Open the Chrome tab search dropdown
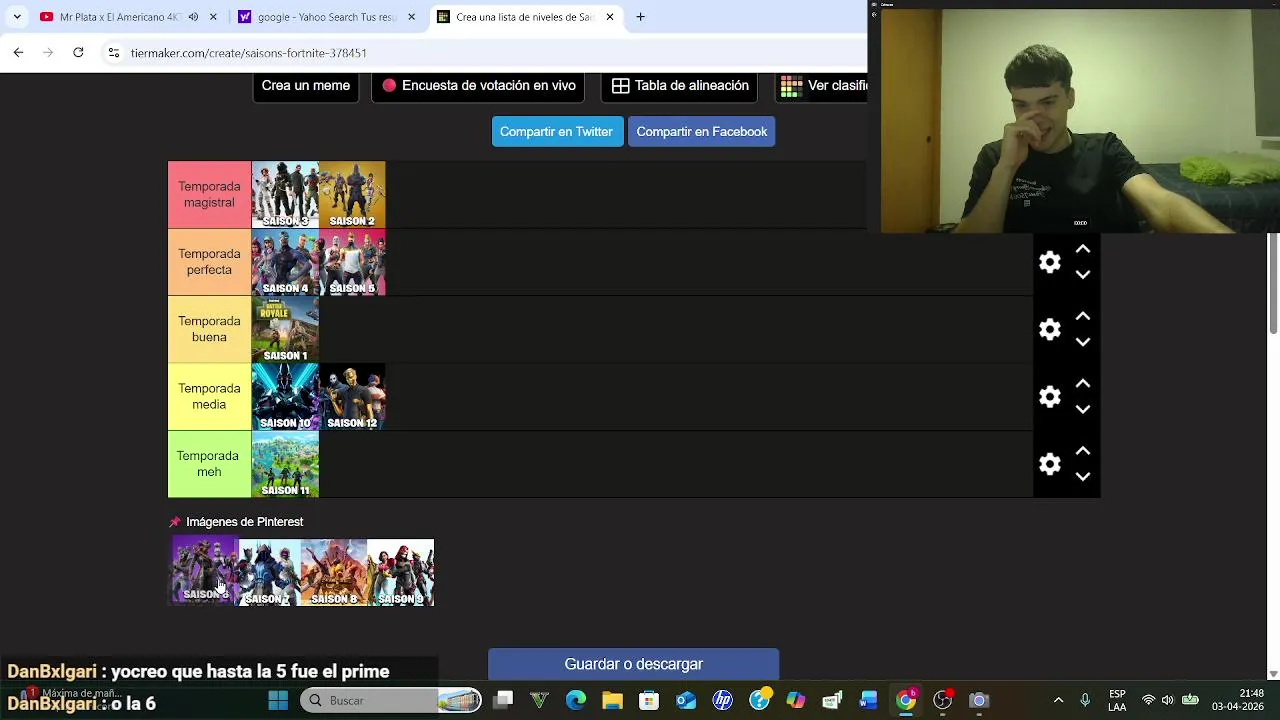 pos(17,17)
